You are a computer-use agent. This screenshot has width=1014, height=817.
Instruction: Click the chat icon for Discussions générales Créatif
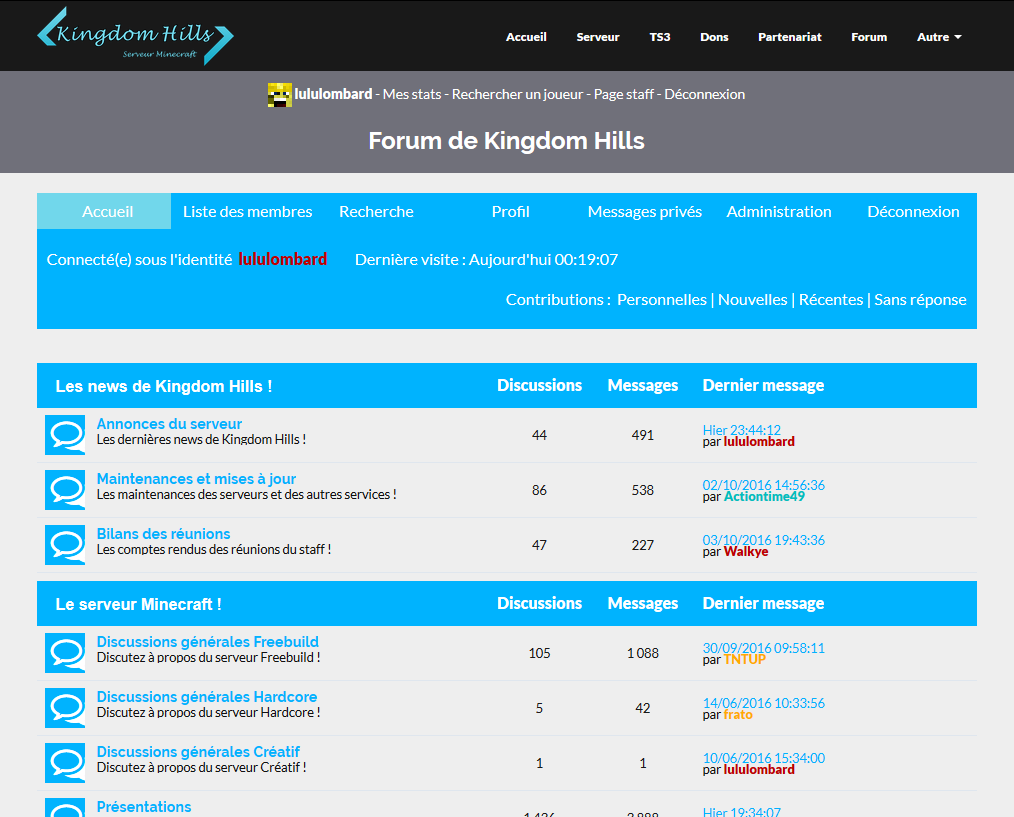pos(65,763)
